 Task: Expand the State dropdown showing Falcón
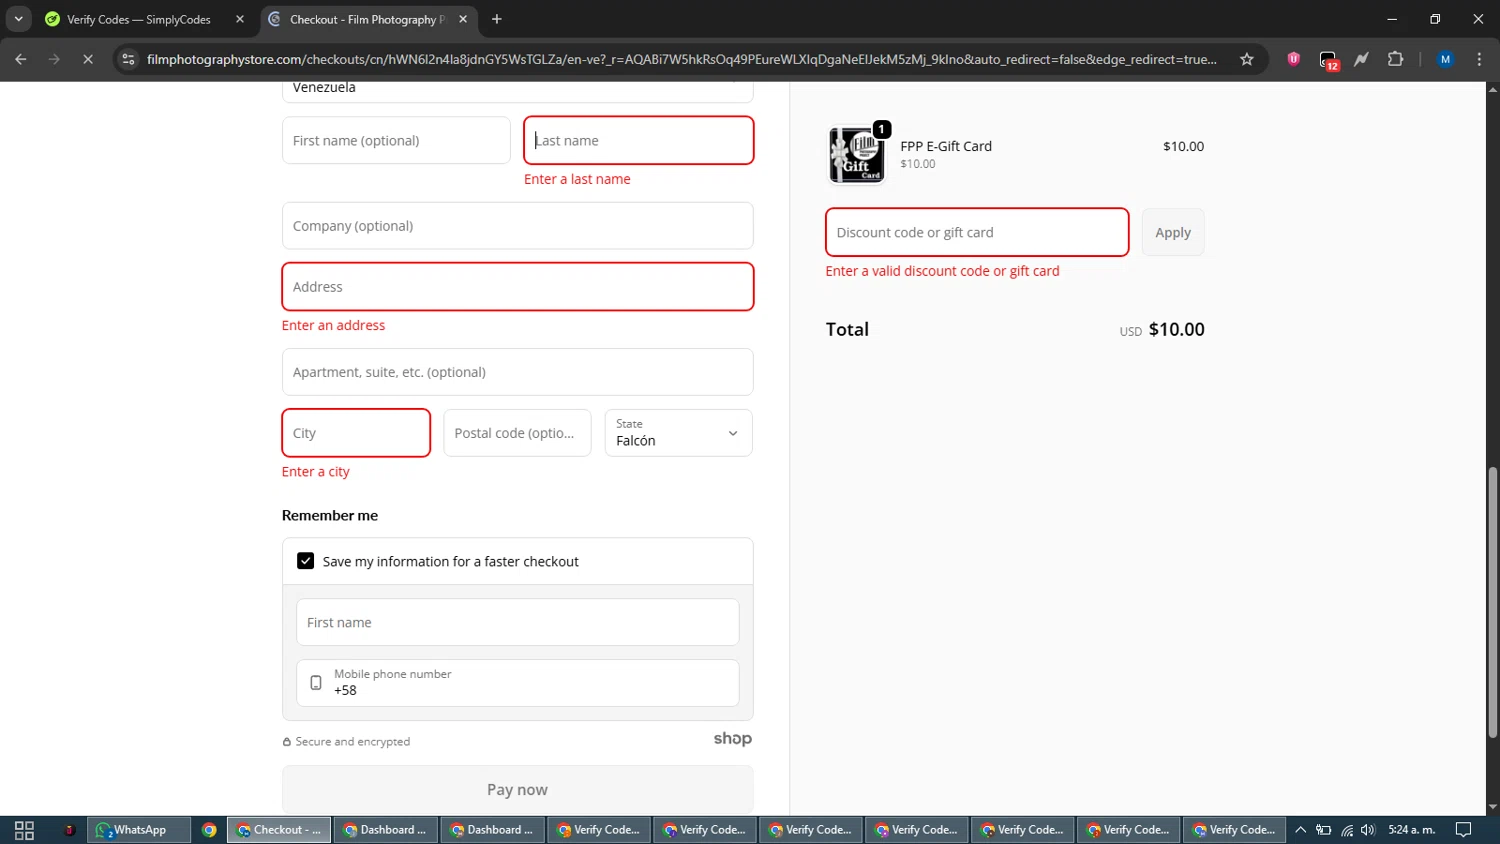point(679,433)
